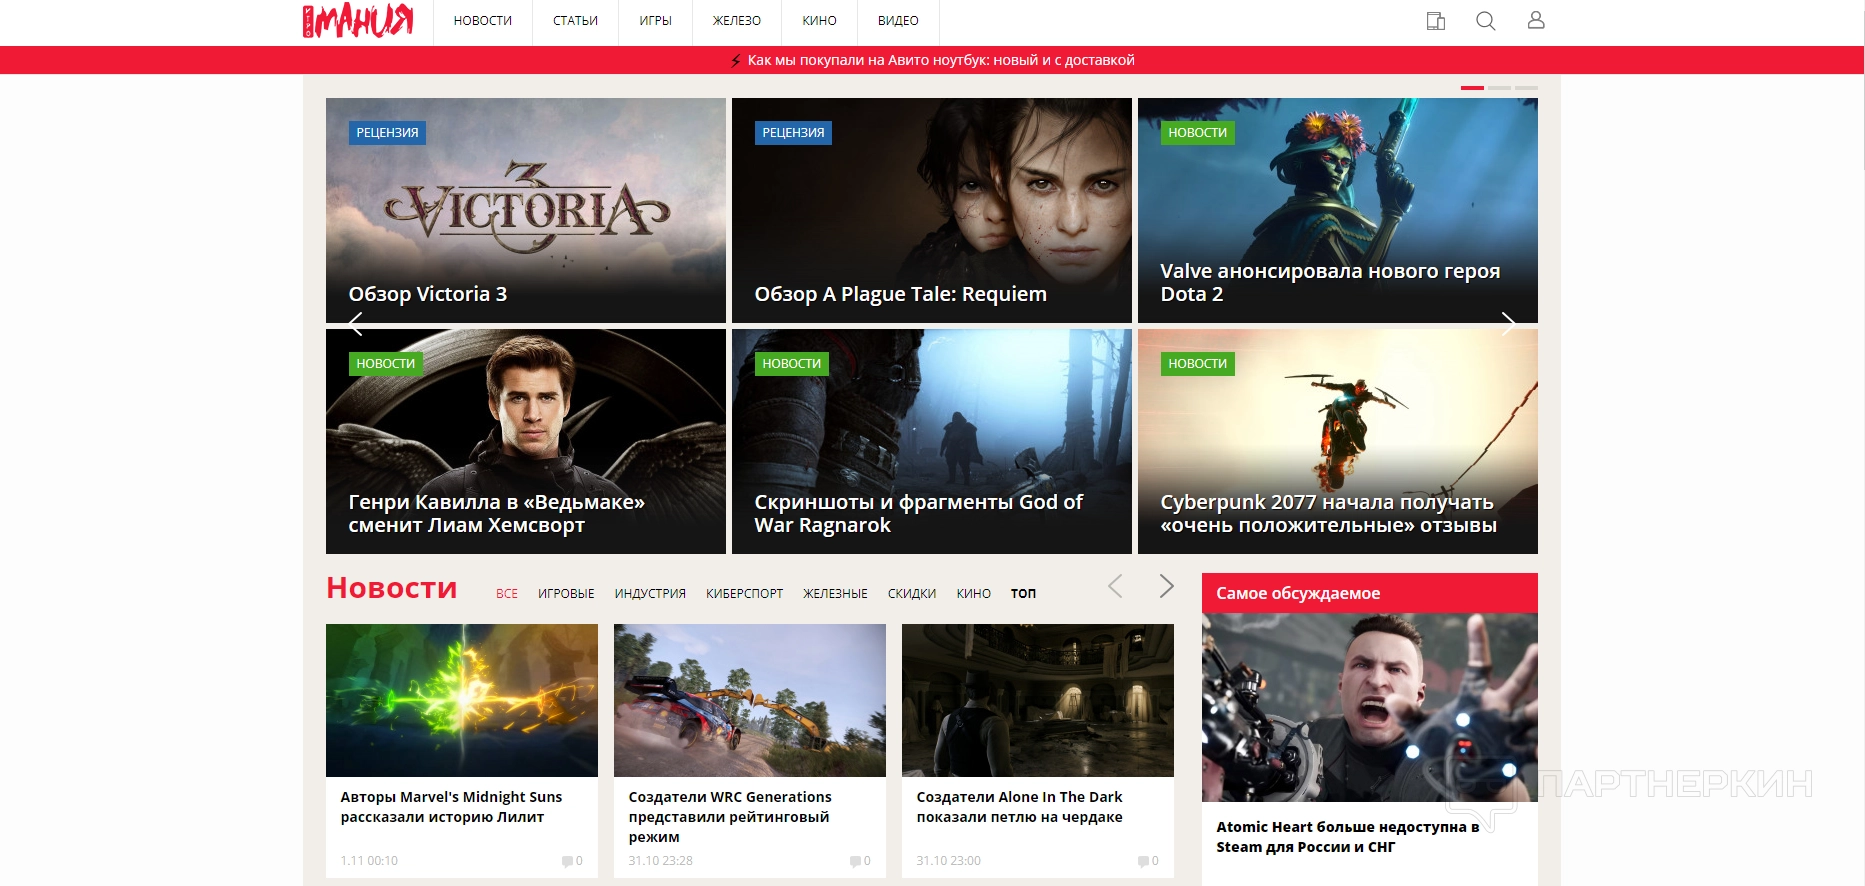Select the first carousel page indicator
The height and width of the screenshot is (886, 1865).
[1472, 88]
